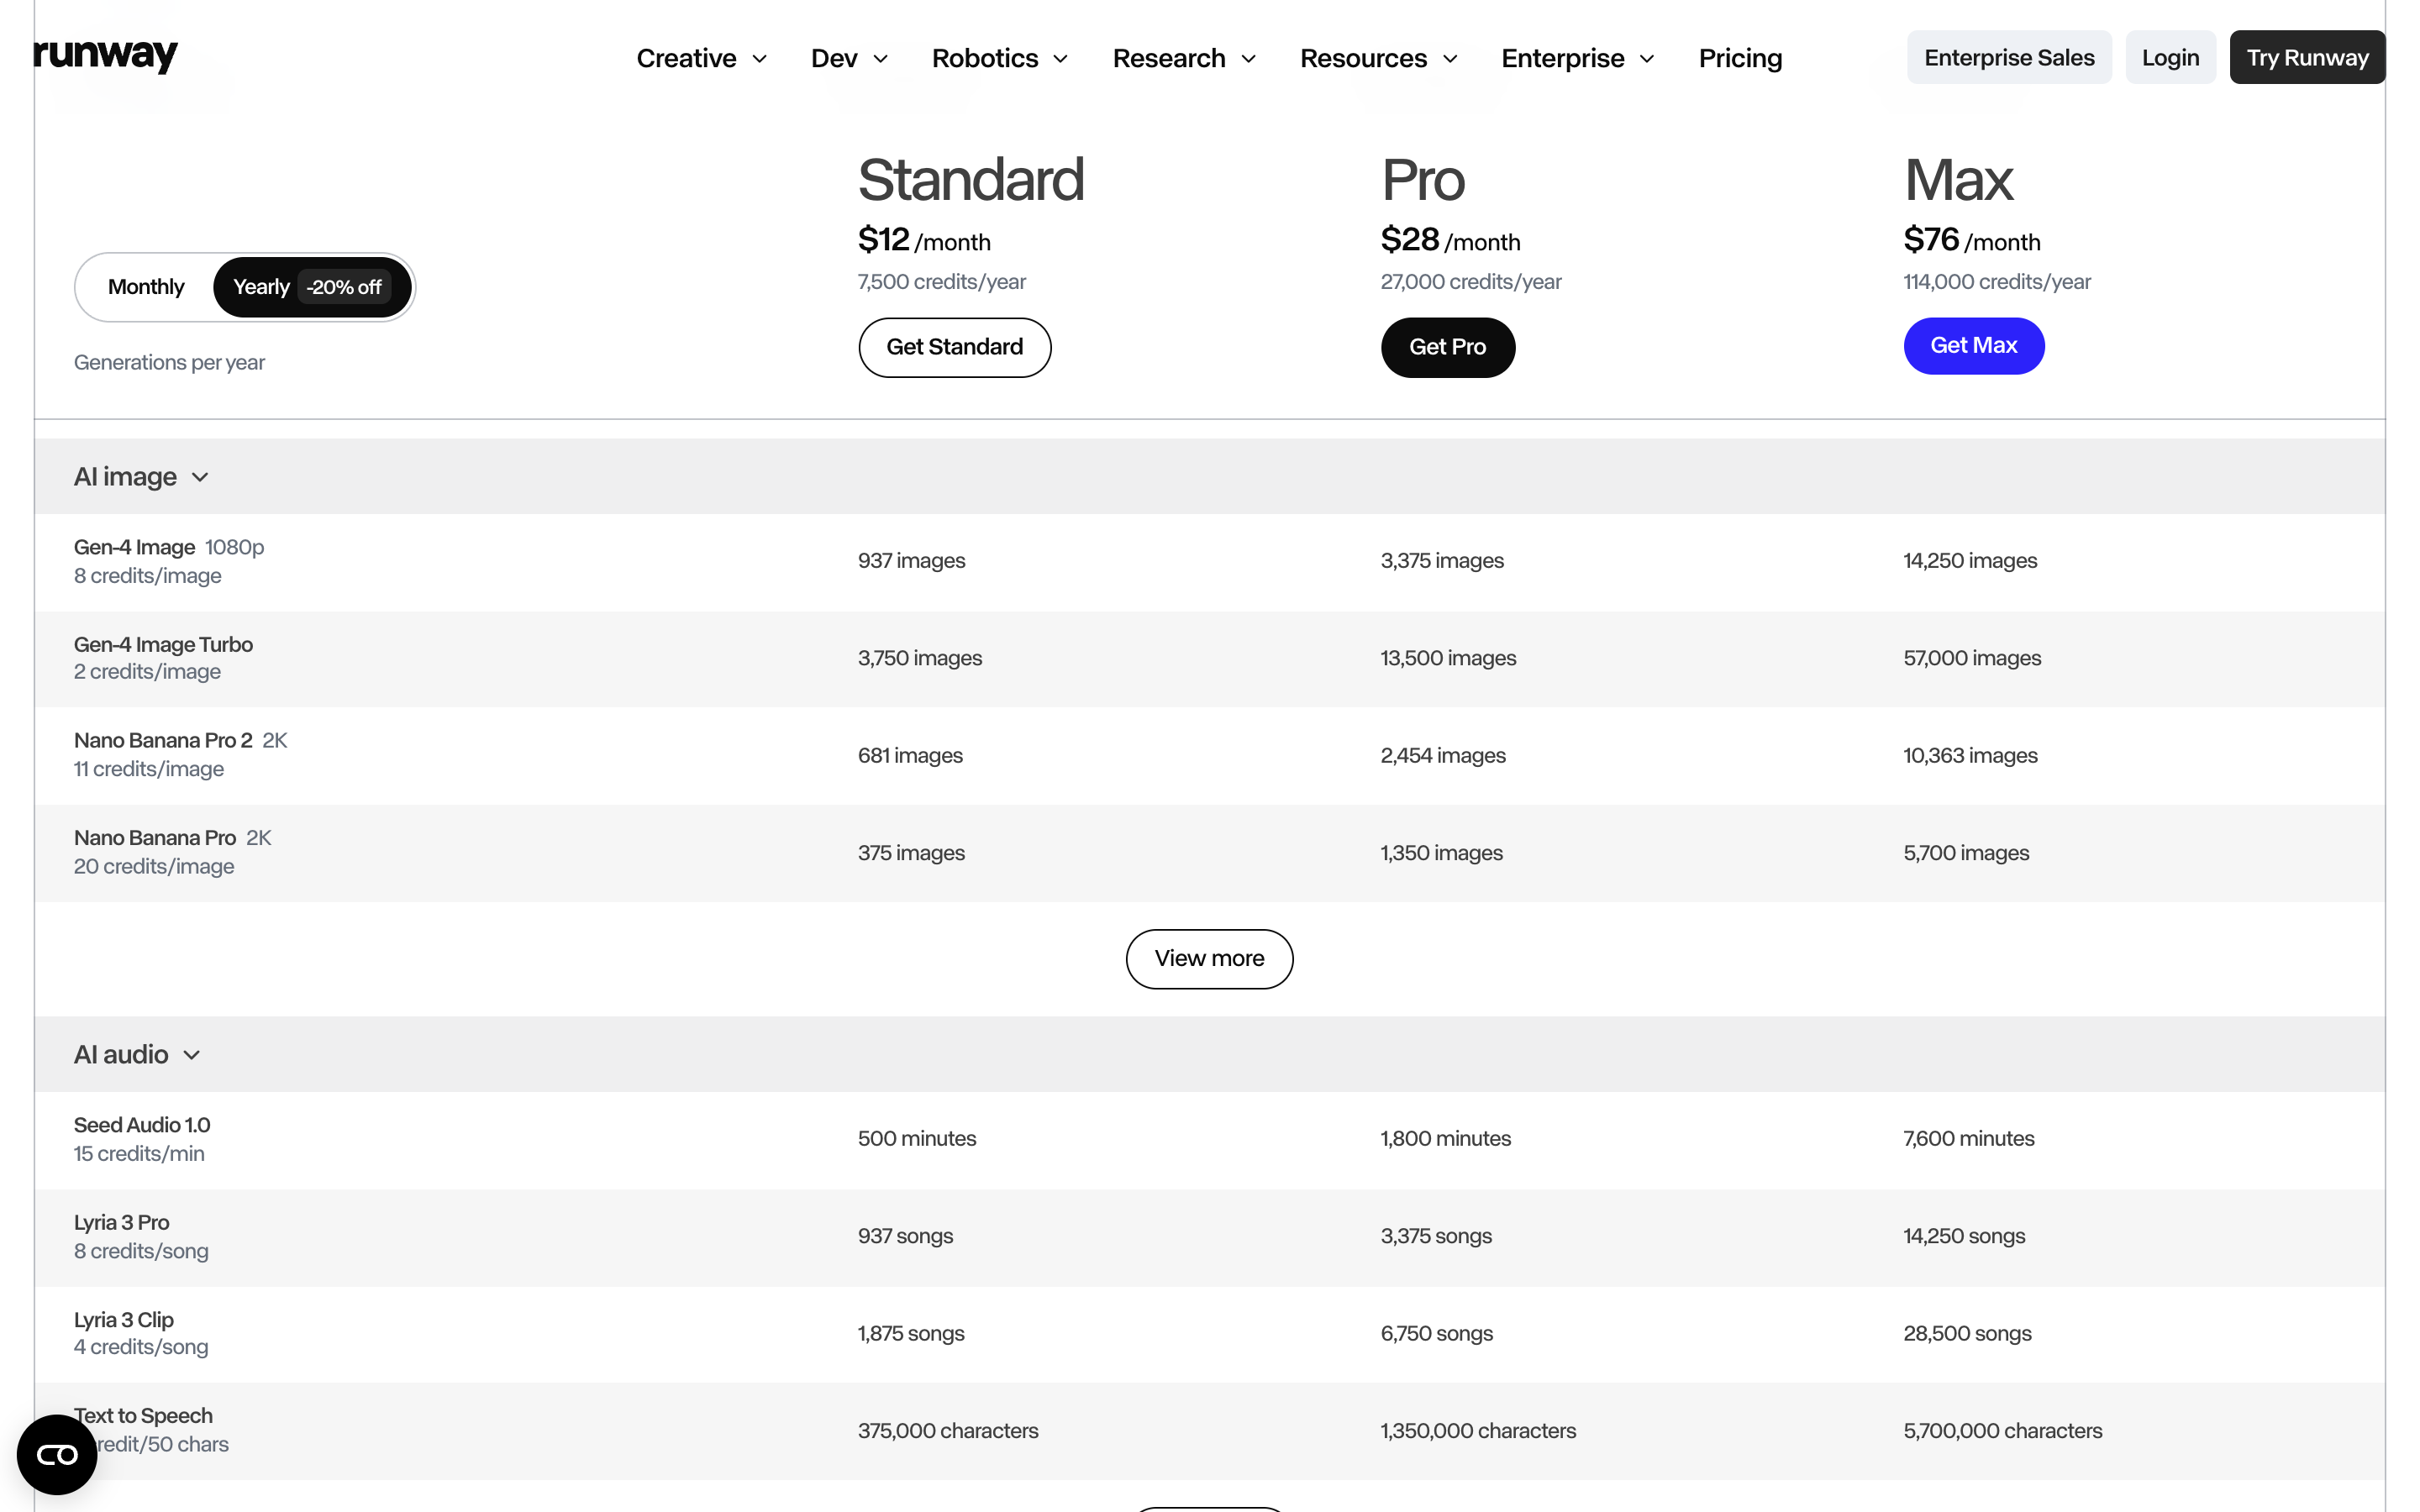The width and height of the screenshot is (2420, 1512).
Task: Collapse the AI image section
Action: 141,477
